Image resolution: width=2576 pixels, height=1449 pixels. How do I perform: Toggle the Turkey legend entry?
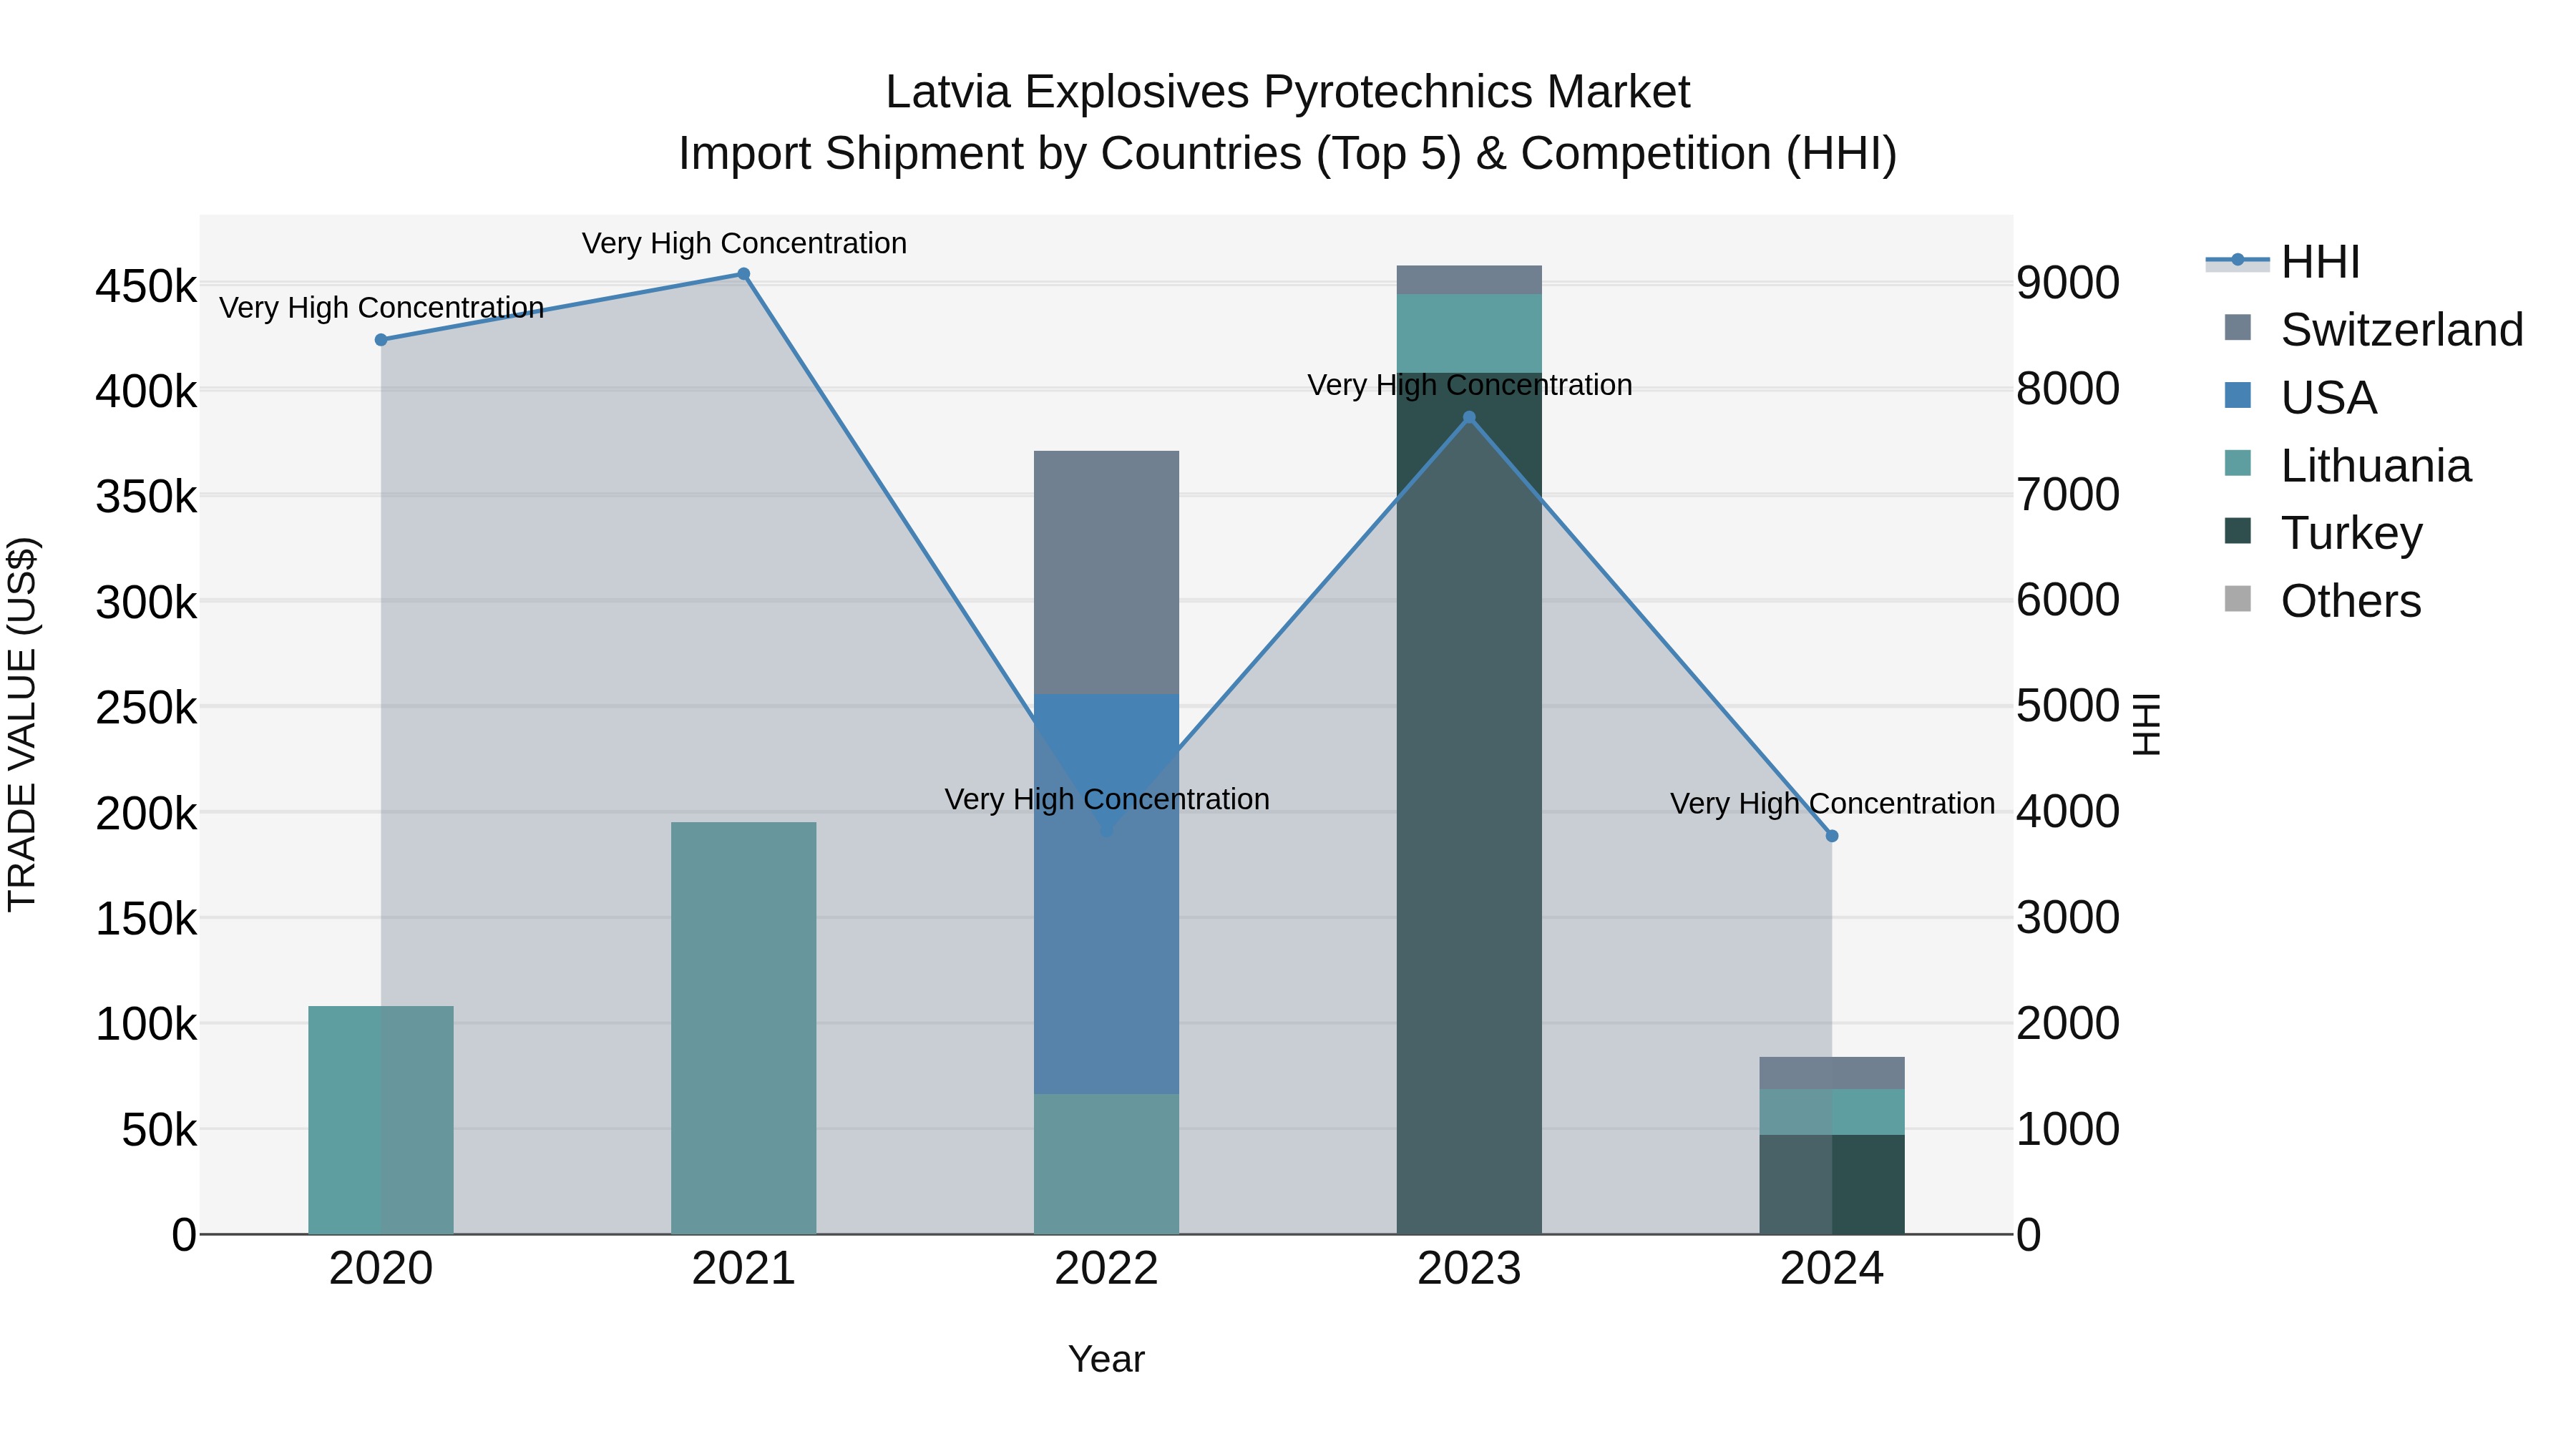2323,533
